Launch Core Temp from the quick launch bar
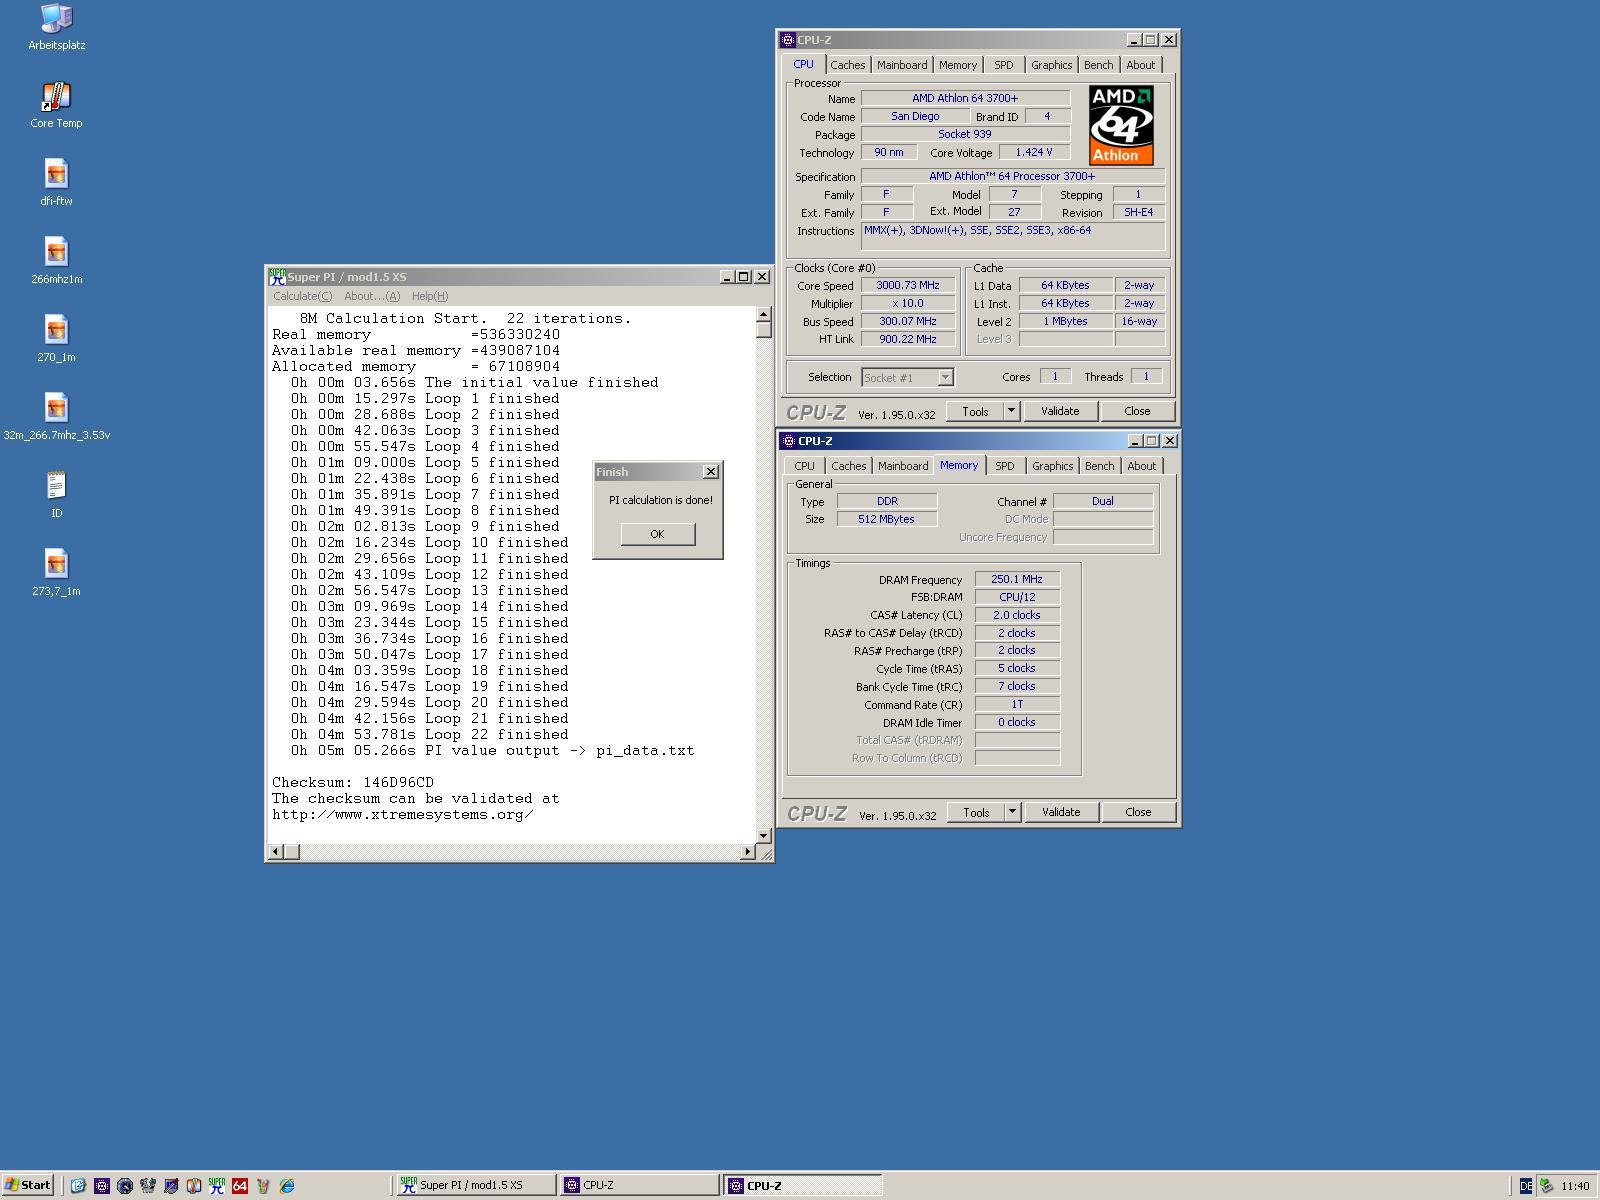The height and width of the screenshot is (1200, 1600). [193, 1185]
